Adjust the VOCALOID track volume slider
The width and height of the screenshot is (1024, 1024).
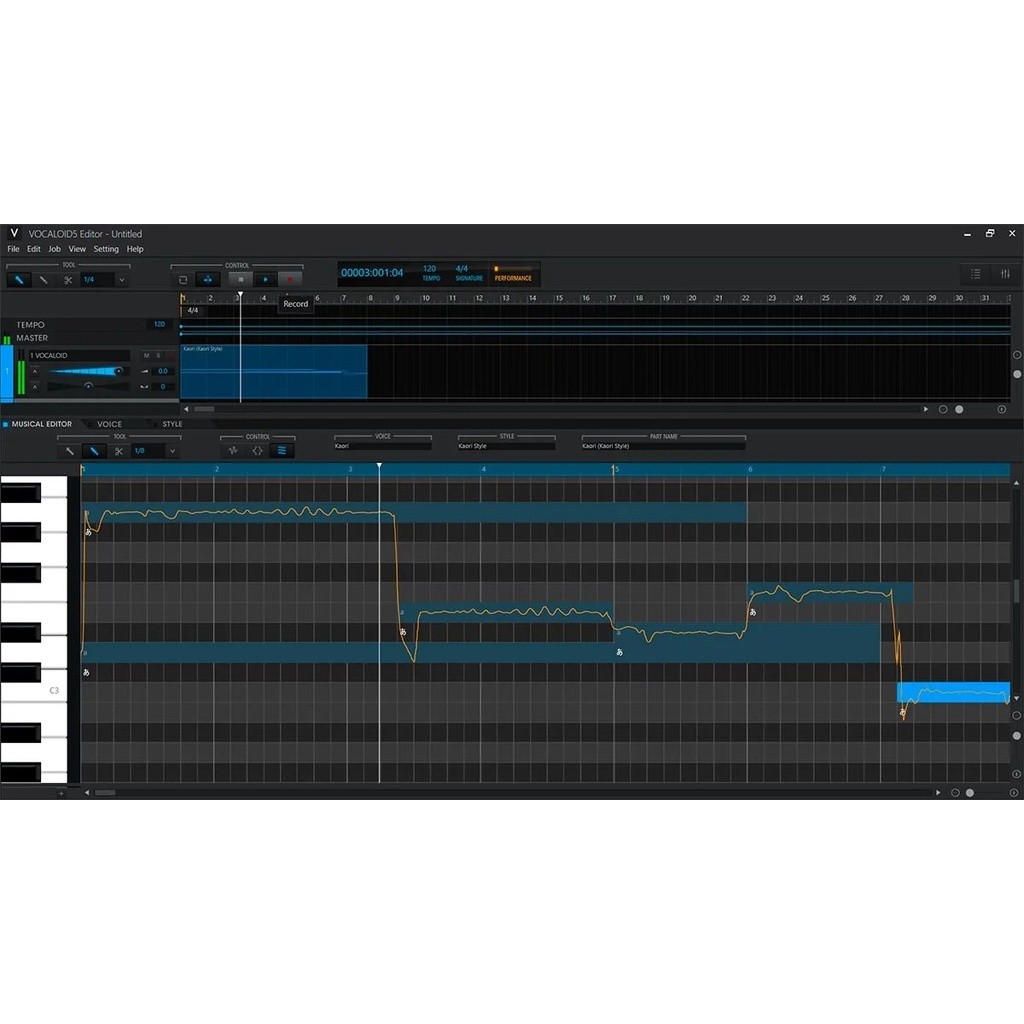click(x=84, y=371)
